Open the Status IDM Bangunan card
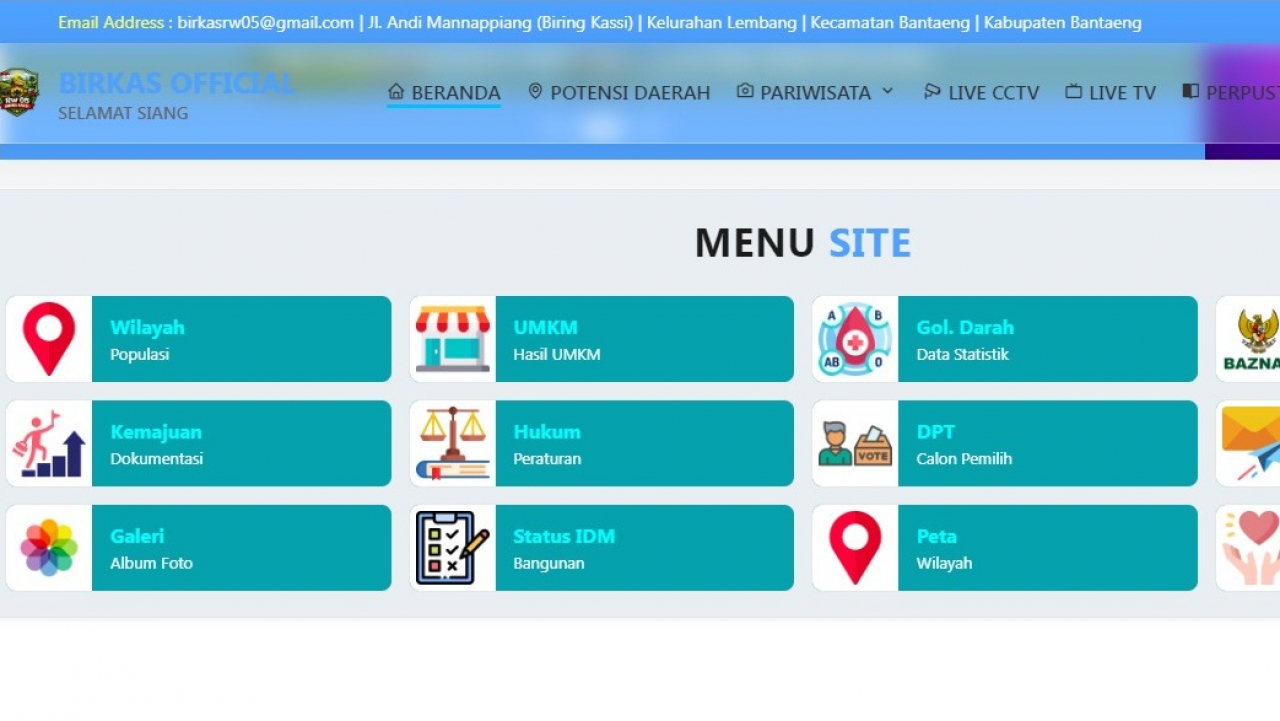 602,548
